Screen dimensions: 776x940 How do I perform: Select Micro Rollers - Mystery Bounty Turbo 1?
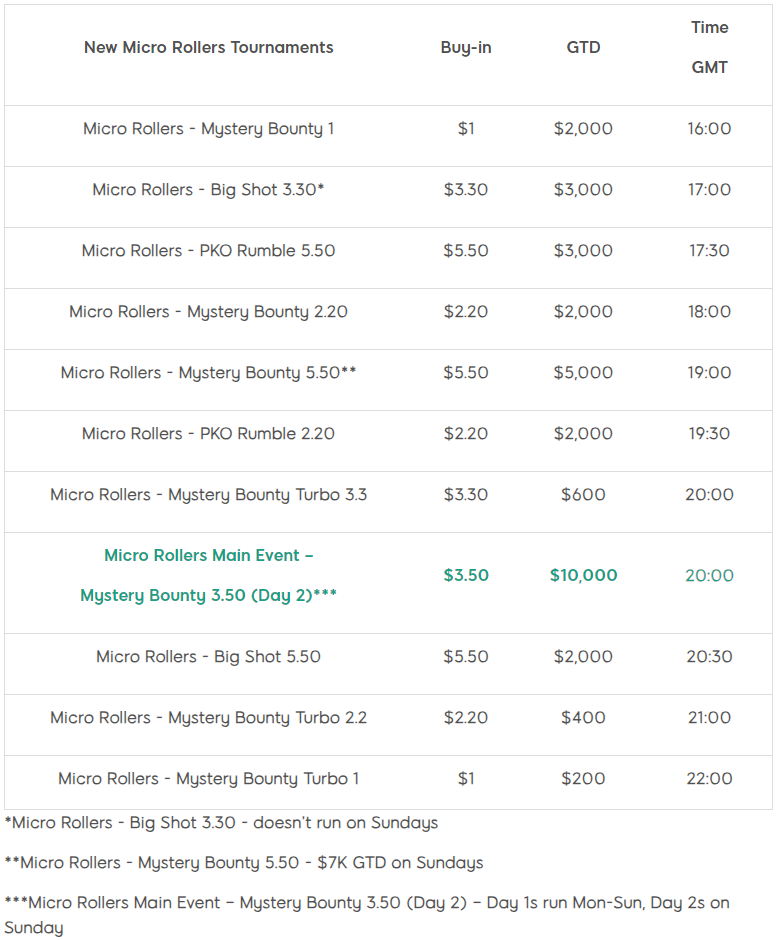[x=208, y=779]
